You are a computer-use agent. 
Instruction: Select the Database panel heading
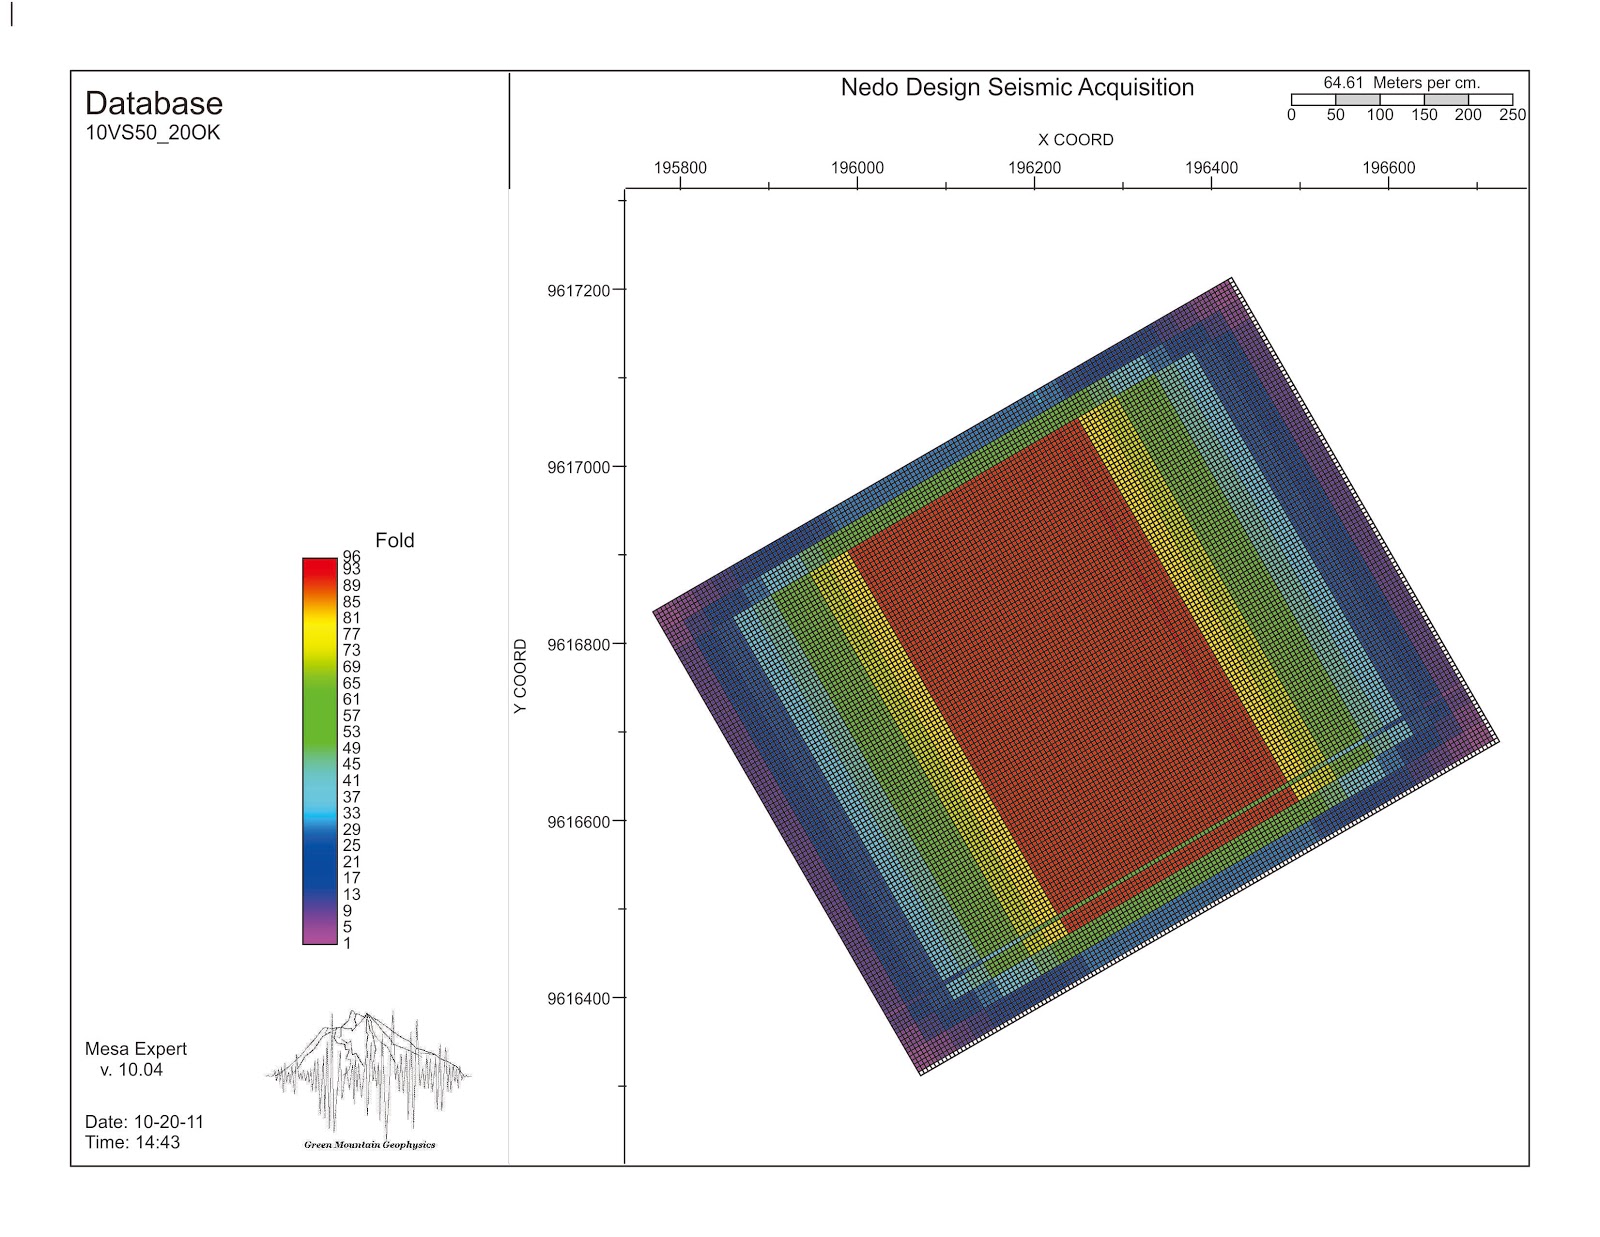pyautogui.click(x=154, y=102)
